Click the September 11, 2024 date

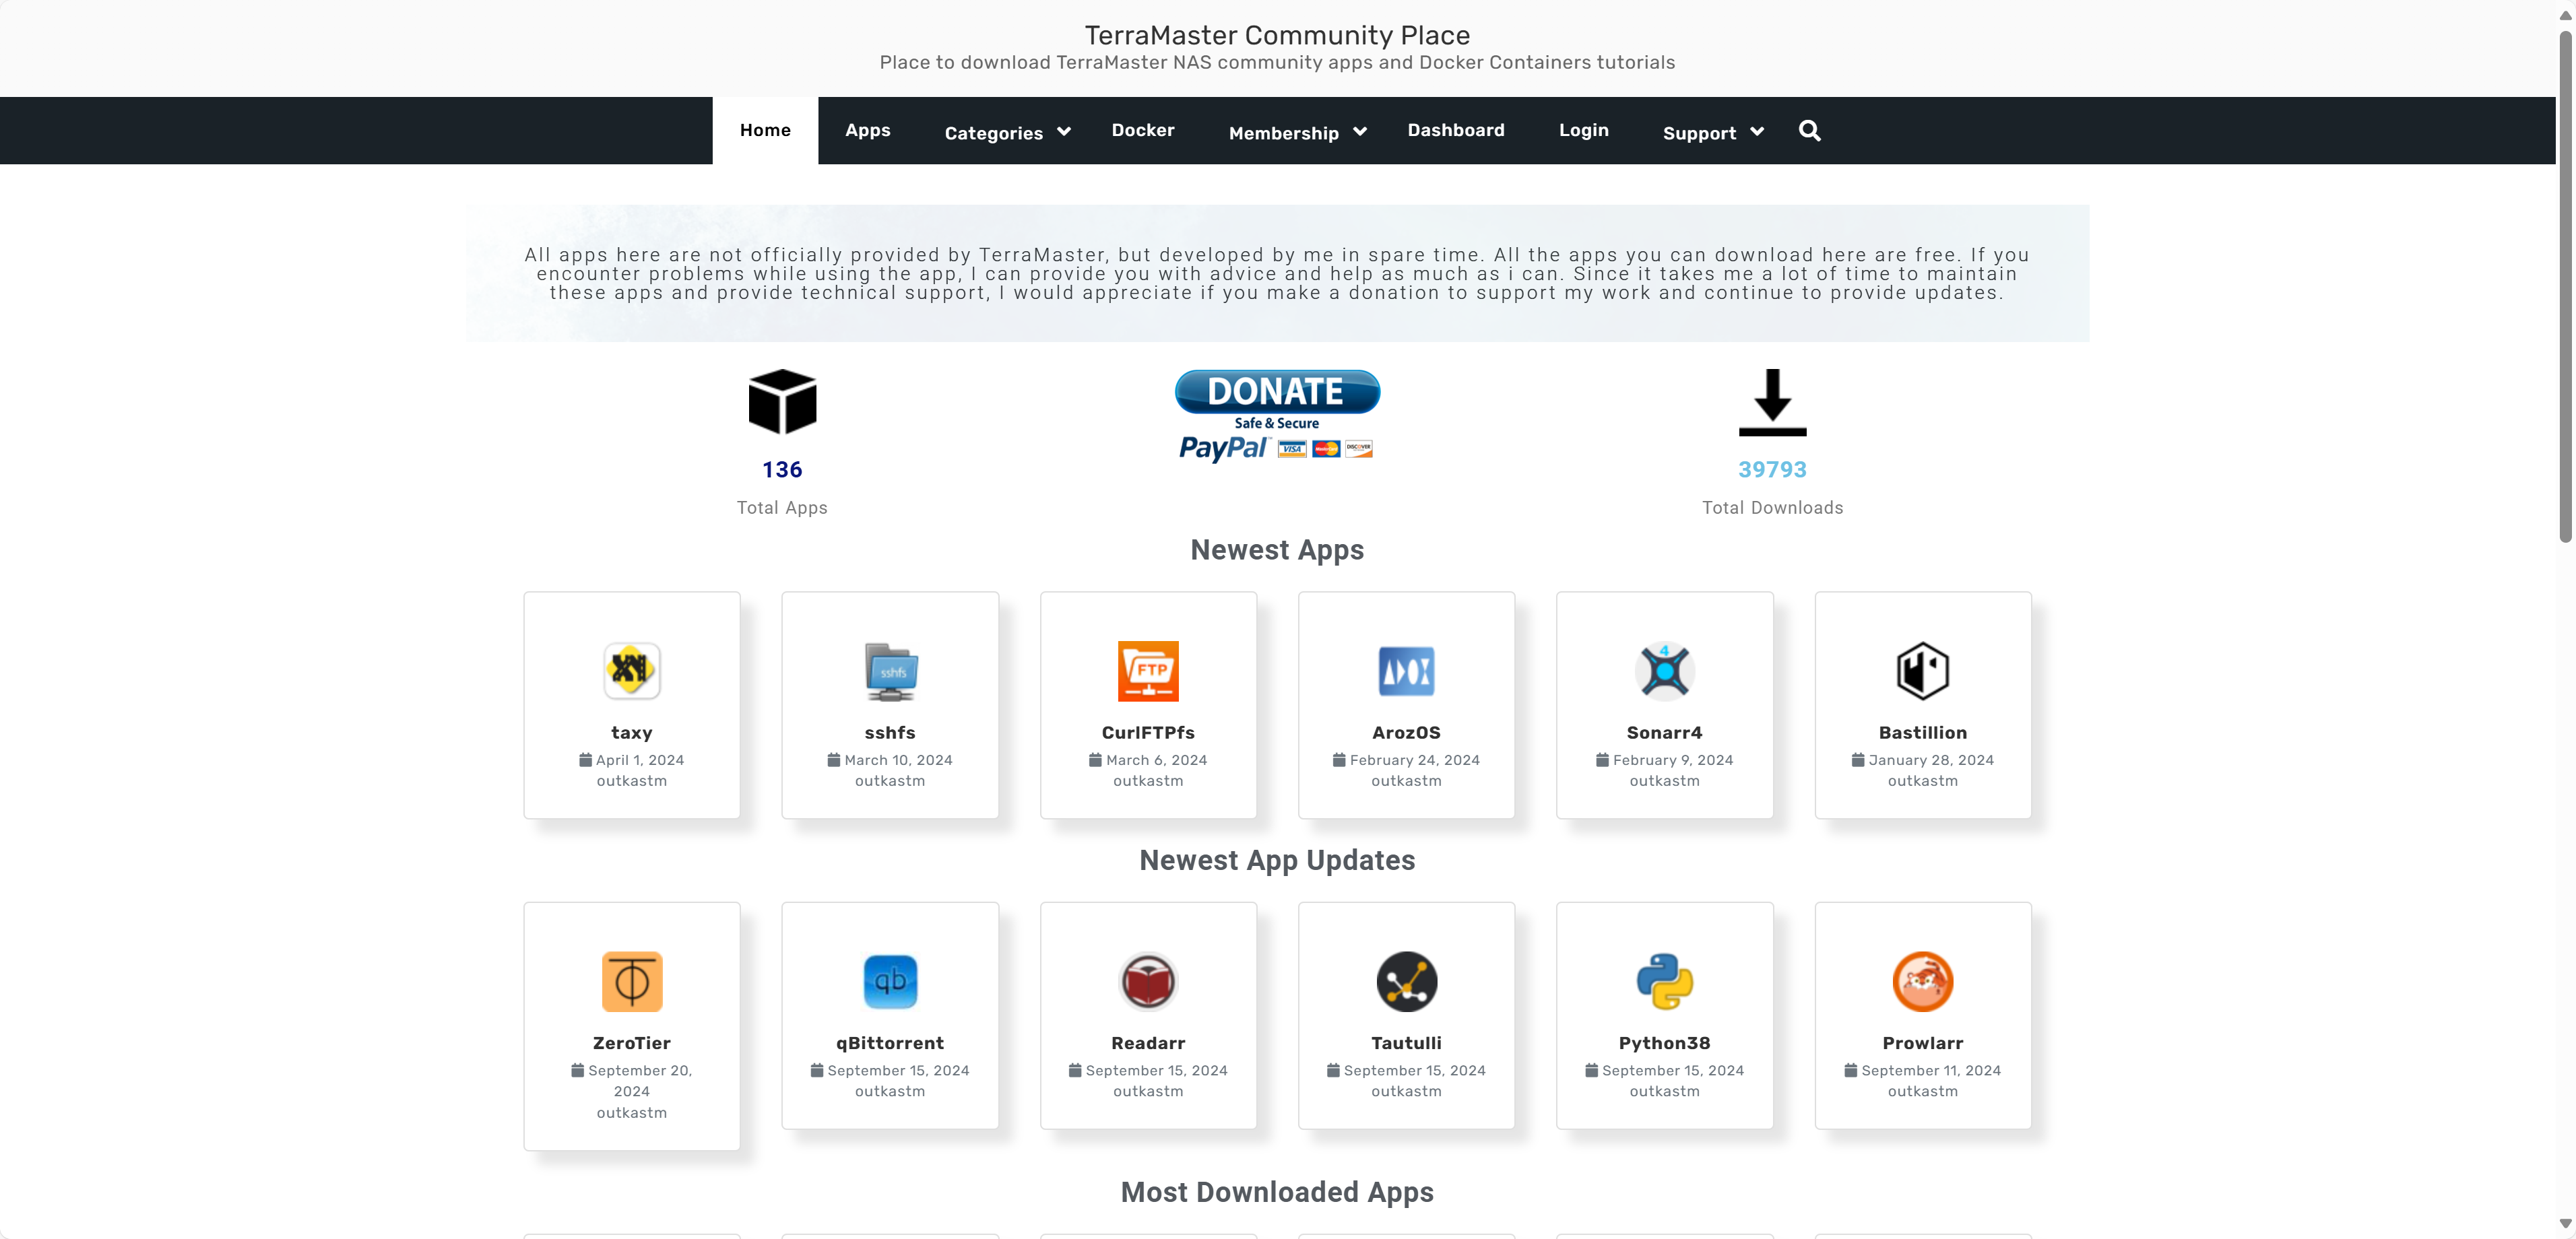(1931, 1070)
